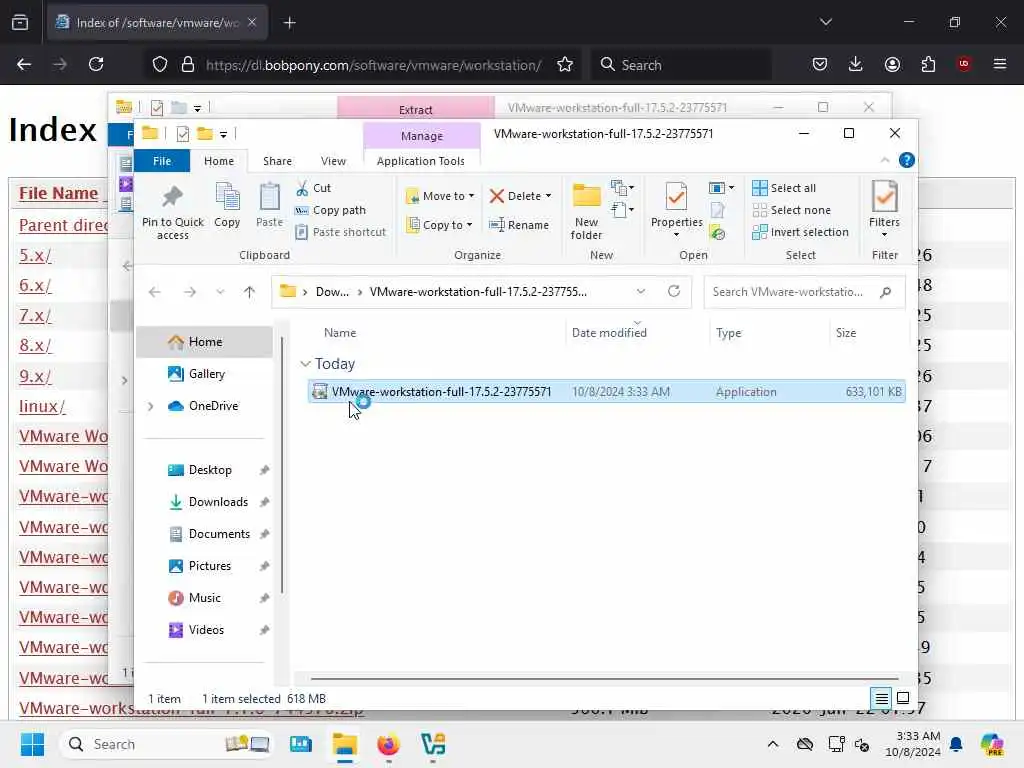Click address bar history dropdown chevron
This screenshot has height=768, width=1024.
[x=641, y=291]
